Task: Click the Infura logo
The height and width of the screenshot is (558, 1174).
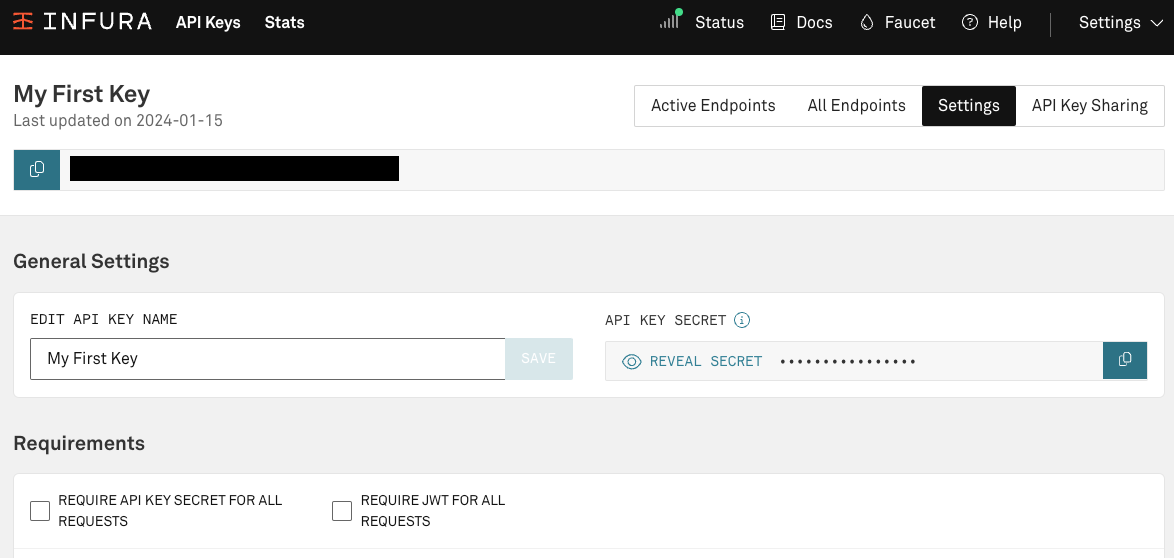Action: (x=82, y=22)
